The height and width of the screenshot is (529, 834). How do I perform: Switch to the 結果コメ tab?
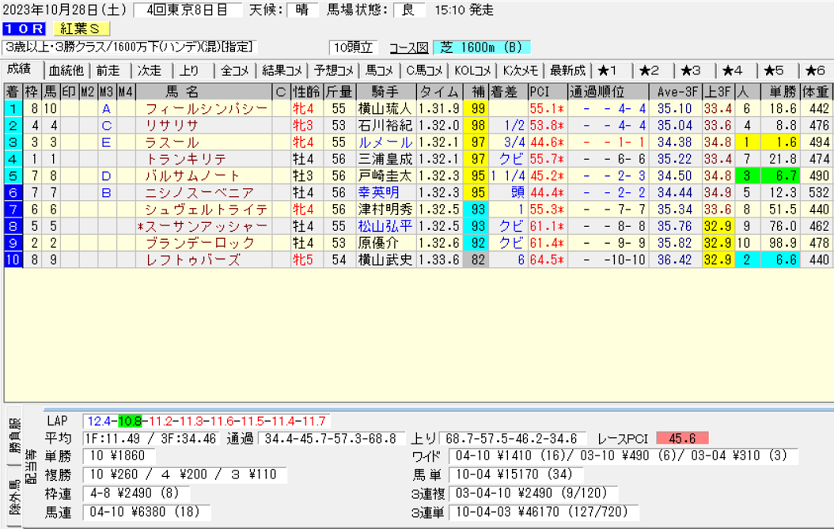pos(281,70)
